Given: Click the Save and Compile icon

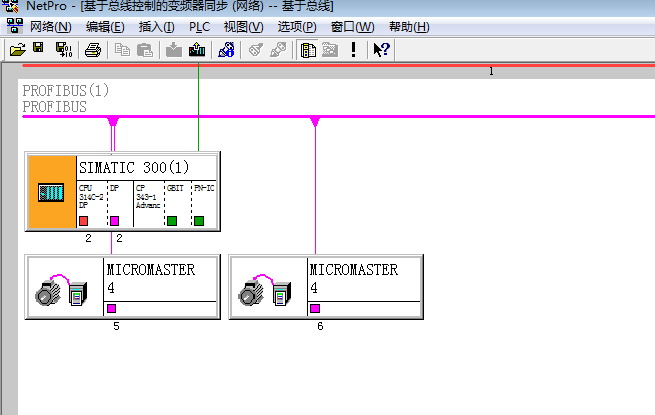Looking at the screenshot, I should 62,49.
